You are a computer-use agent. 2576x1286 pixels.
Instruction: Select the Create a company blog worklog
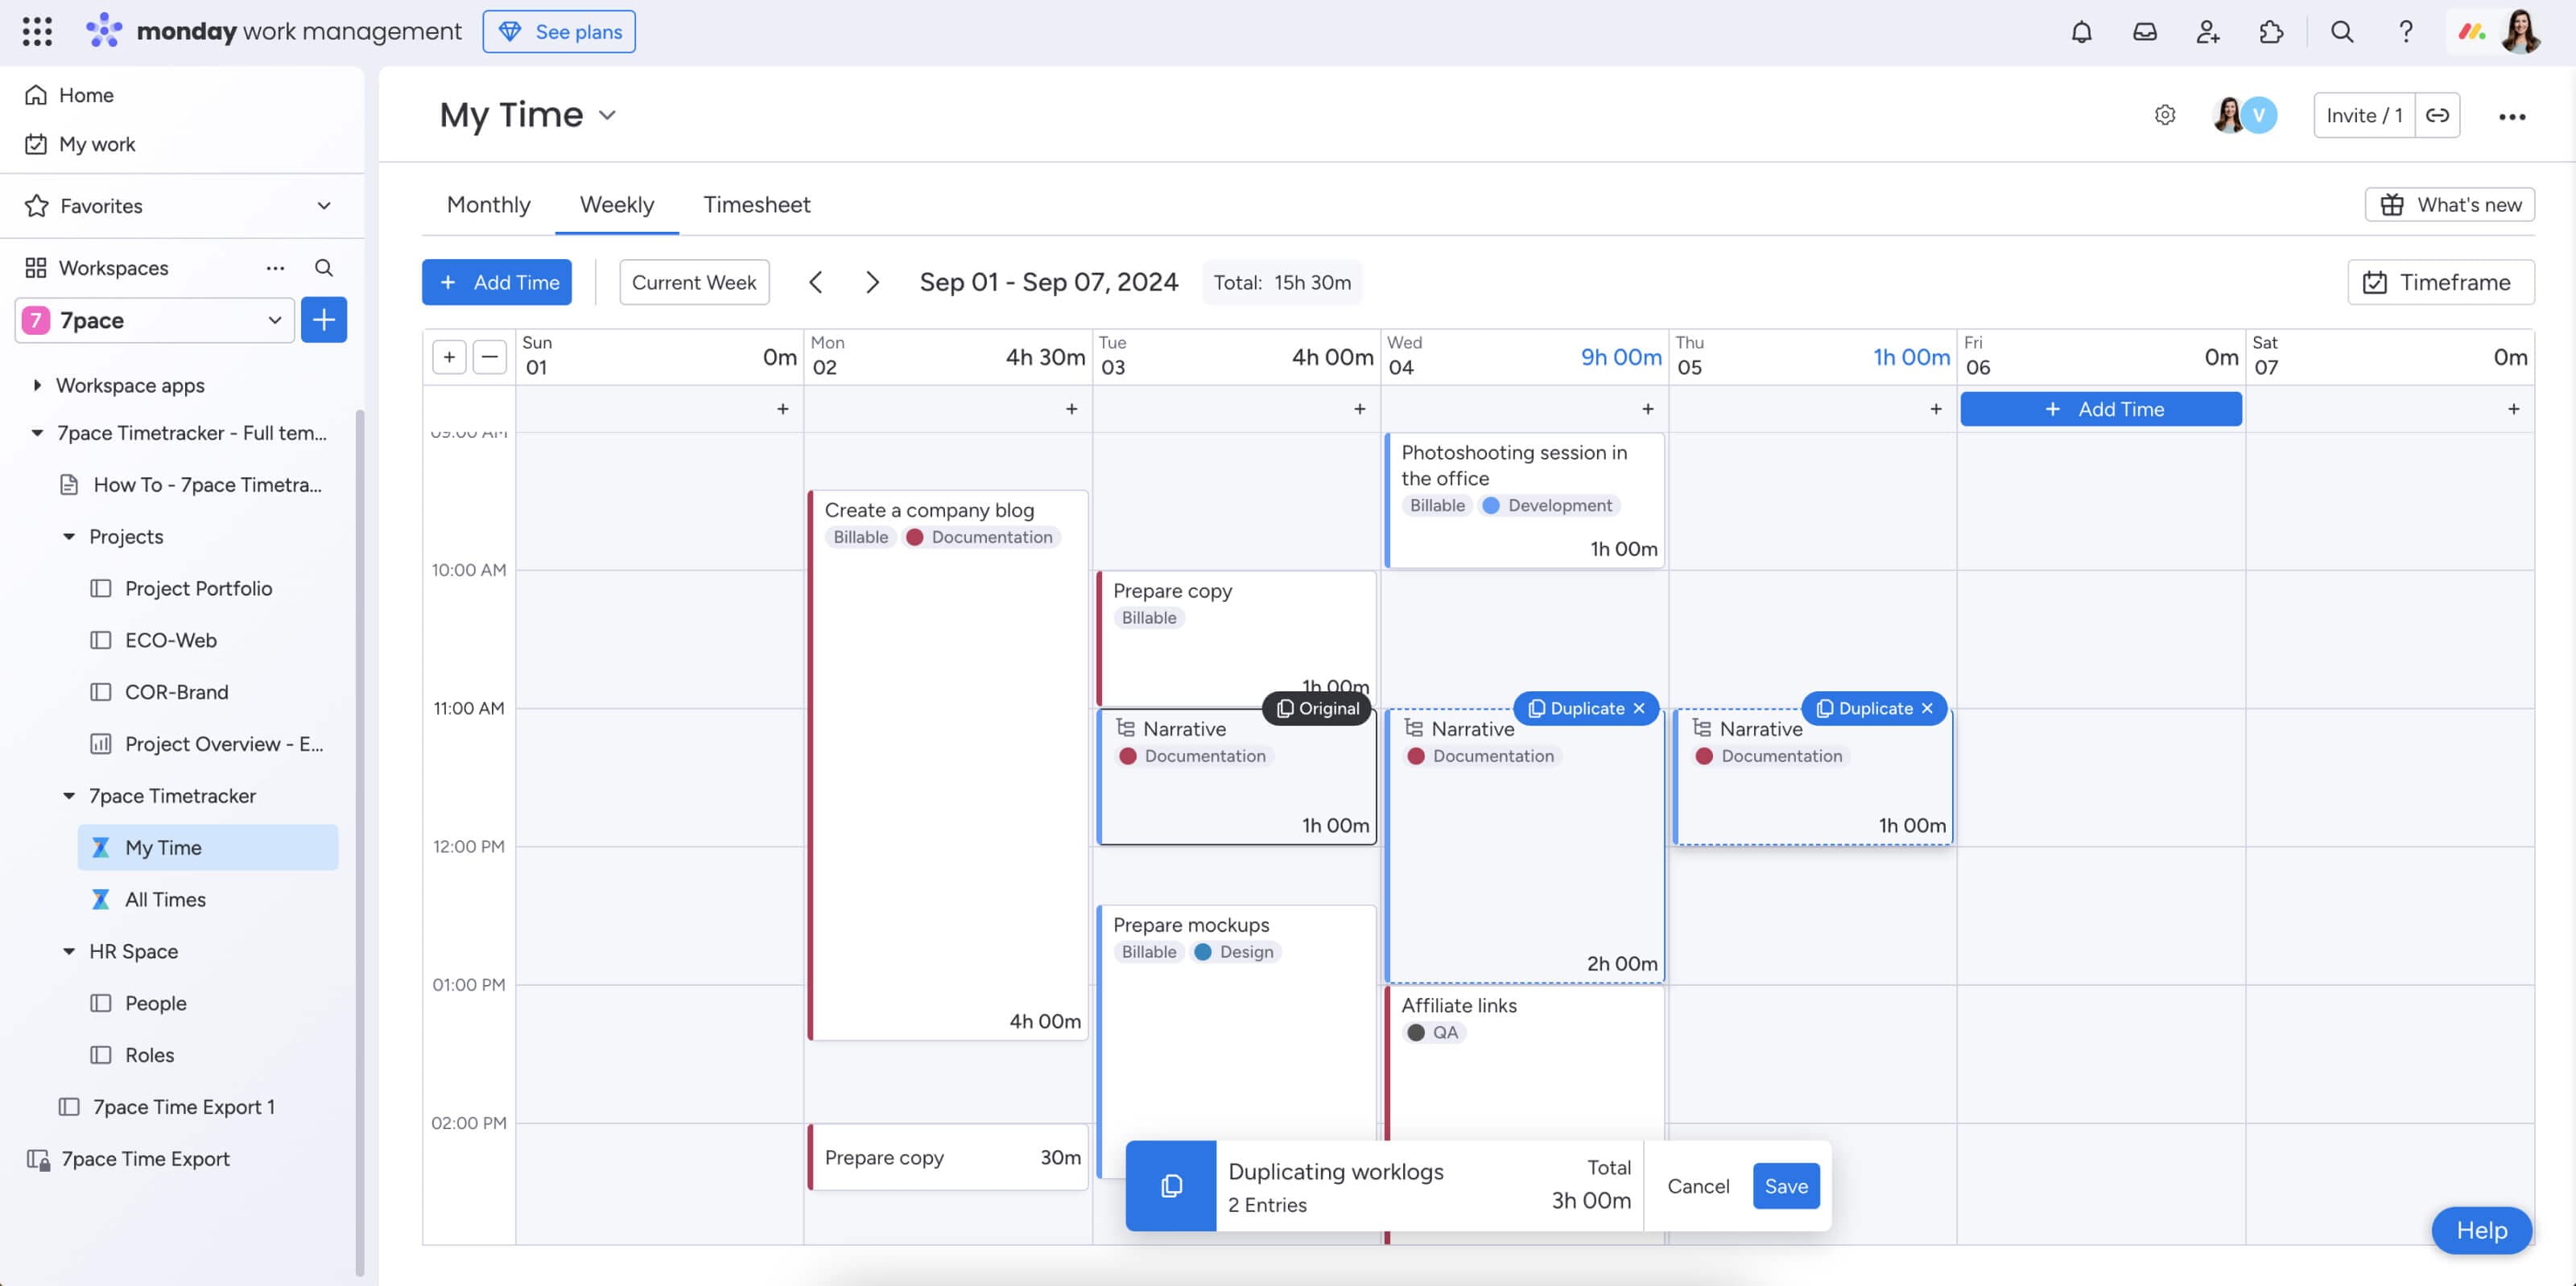[x=948, y=765]
